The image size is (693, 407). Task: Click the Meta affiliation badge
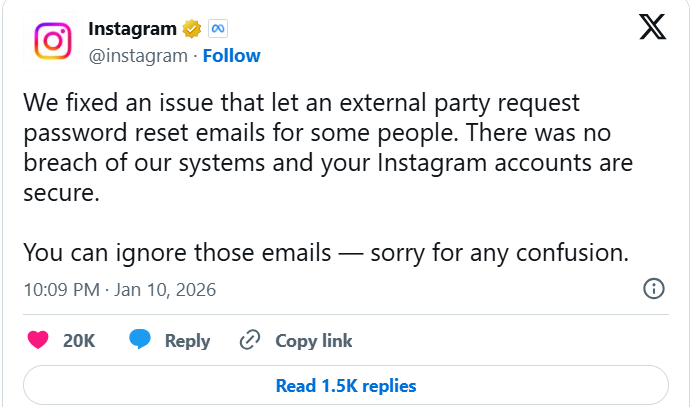217,29
